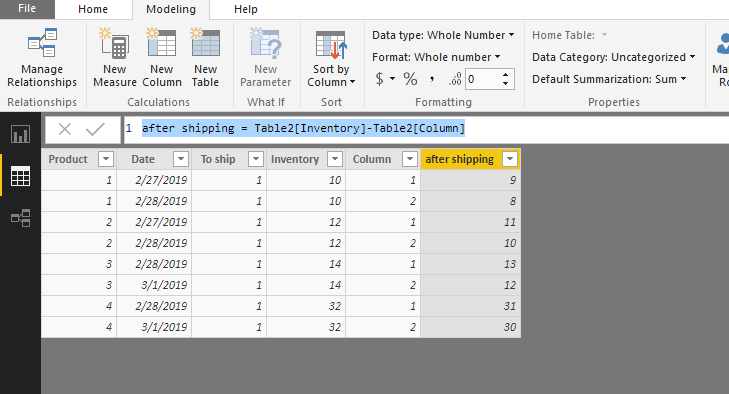Switch to Report view in sidebar
Image resolution: width=729 pixels, height=394 pixels.
[20, 134]
